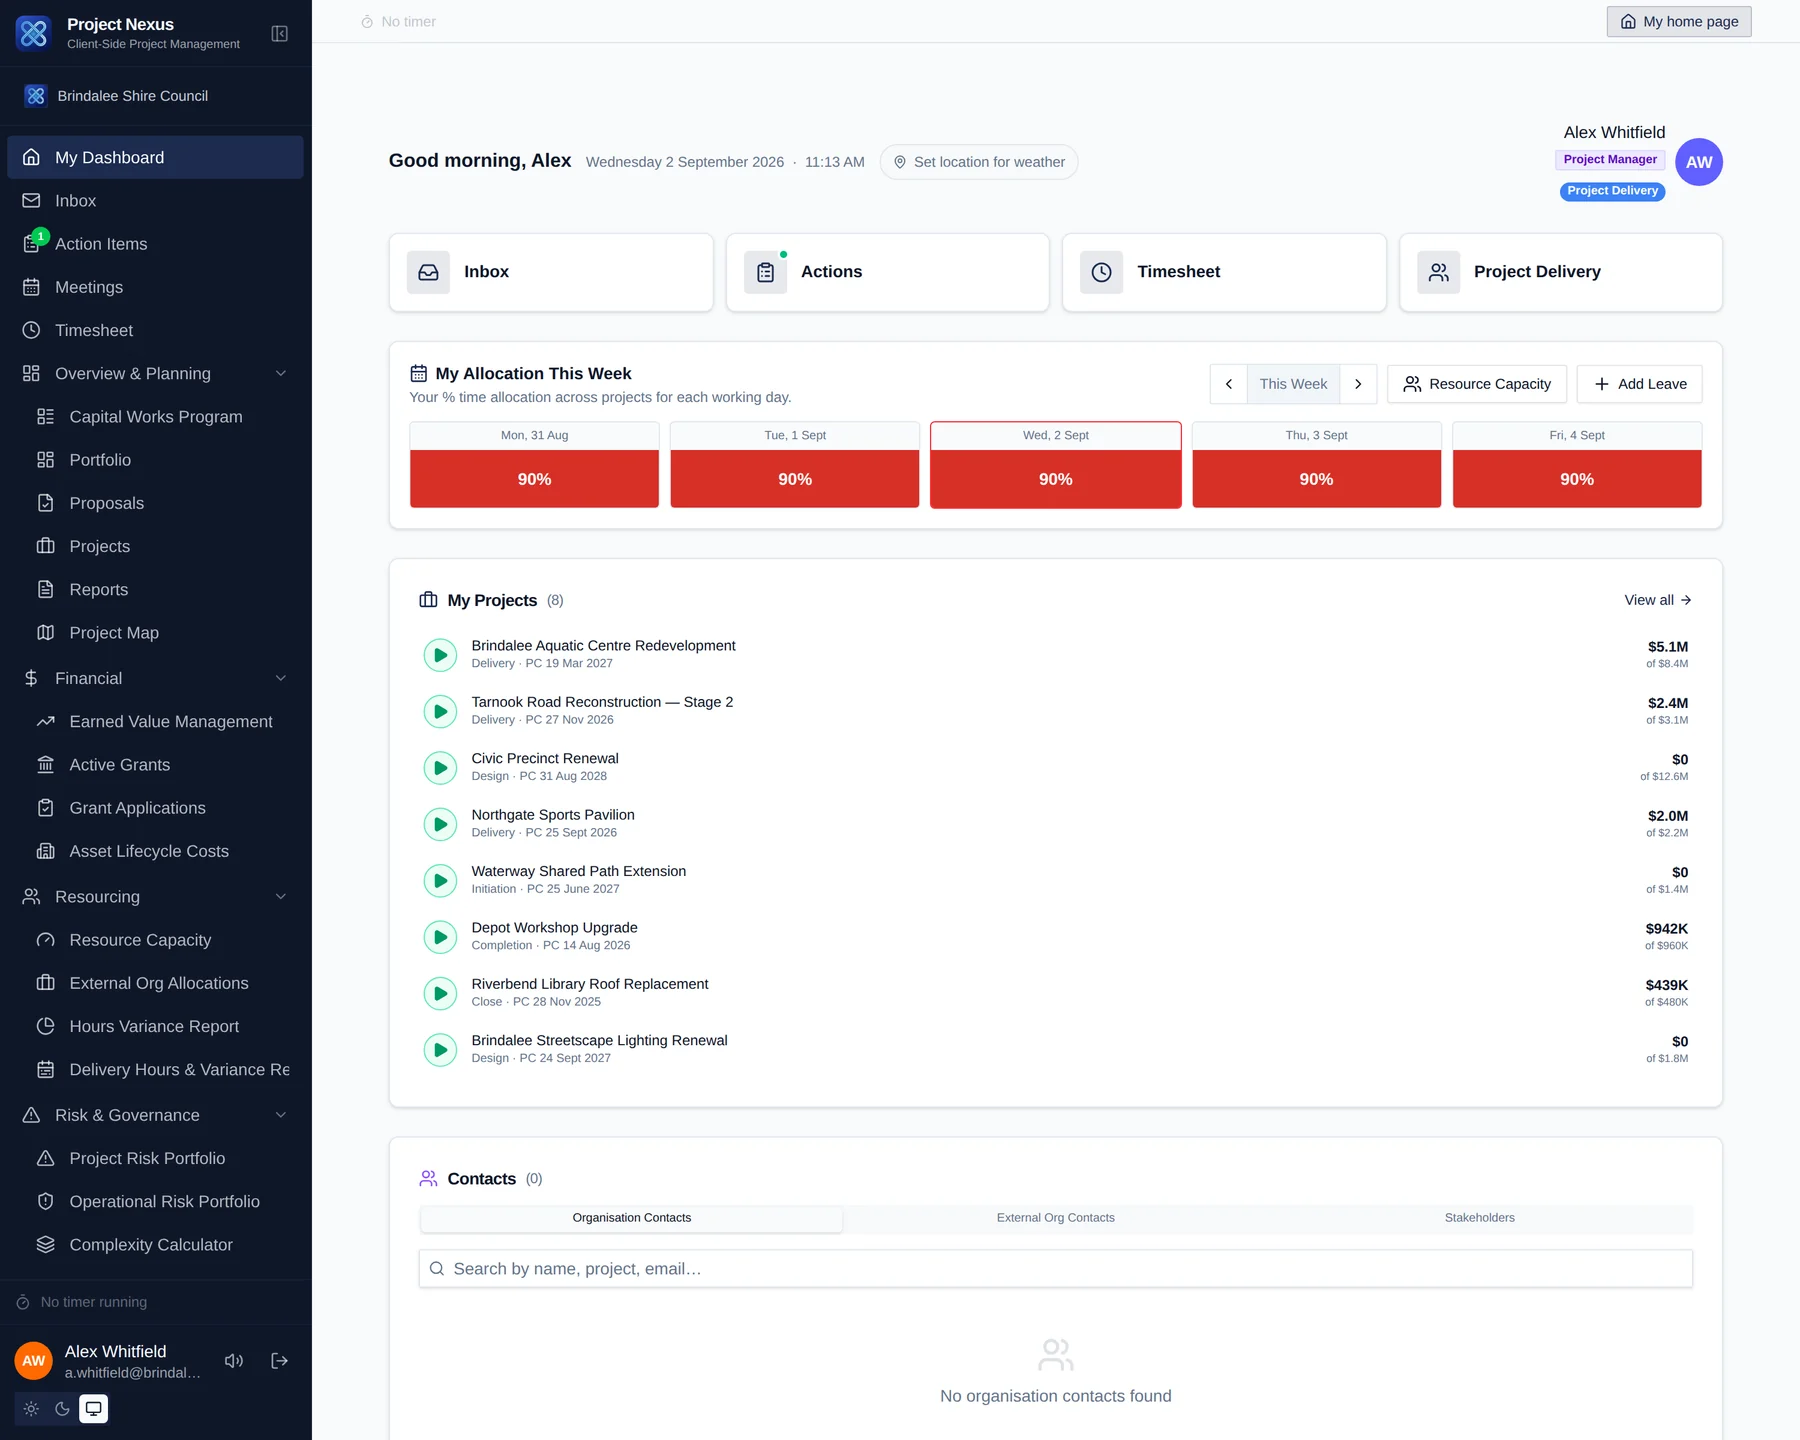Start timer for Tarnook Road Reconstruction
1800x1440 pixels.
tap(440, 711)
